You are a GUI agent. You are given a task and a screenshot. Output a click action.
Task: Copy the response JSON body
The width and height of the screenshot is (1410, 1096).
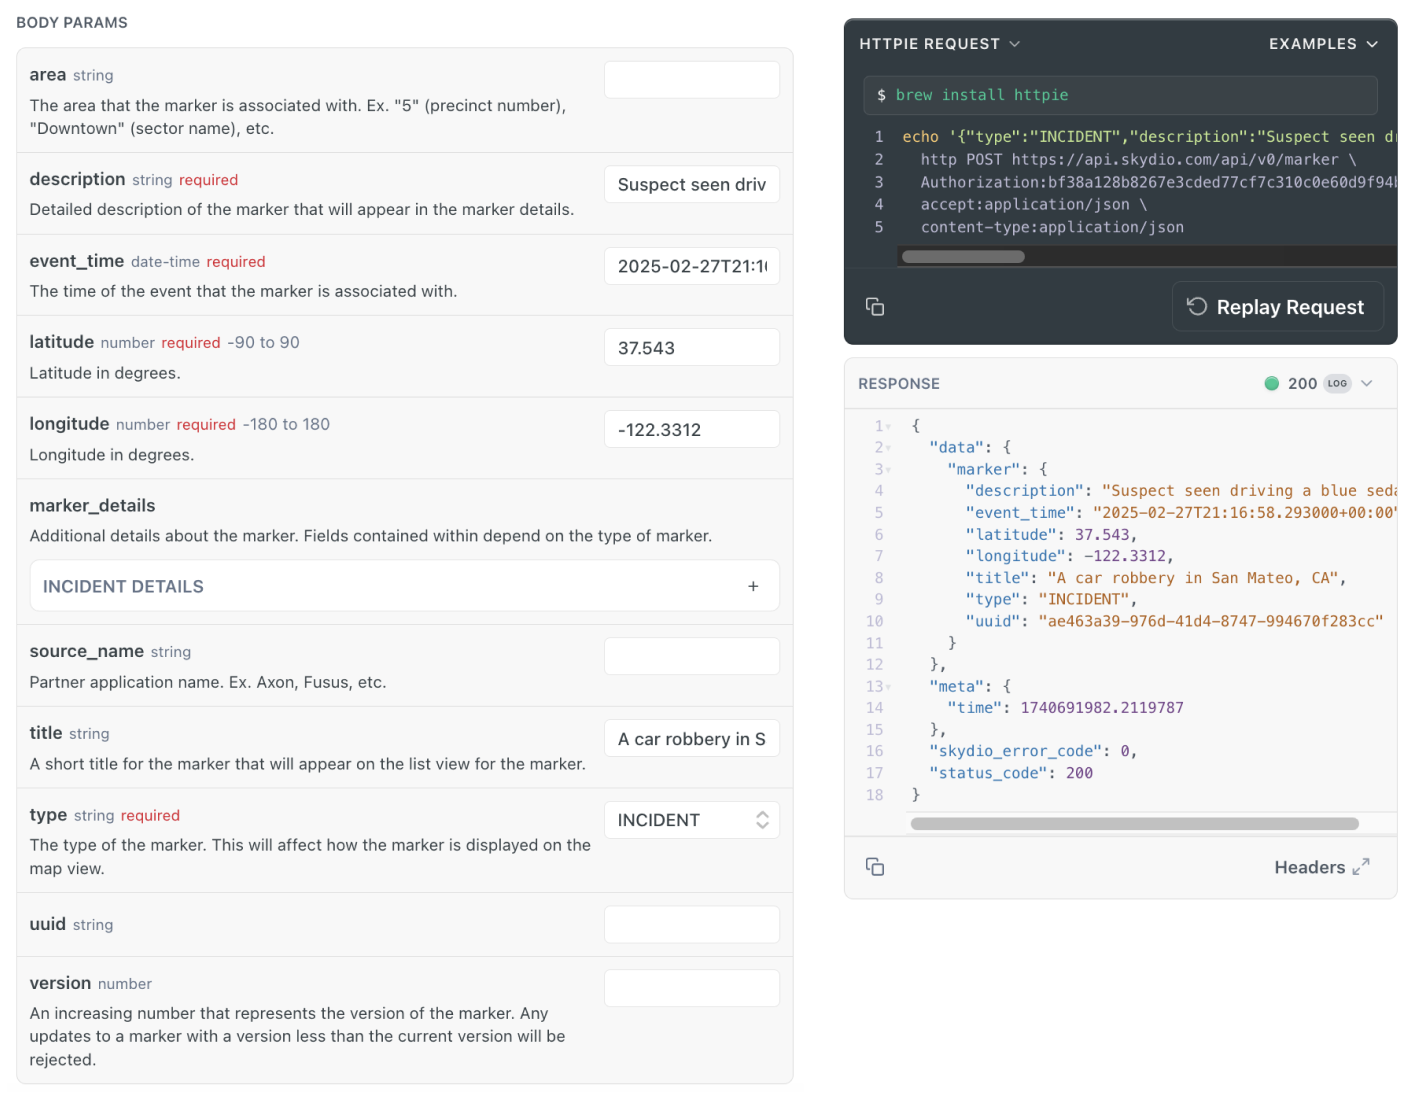[x=875, y=867]
